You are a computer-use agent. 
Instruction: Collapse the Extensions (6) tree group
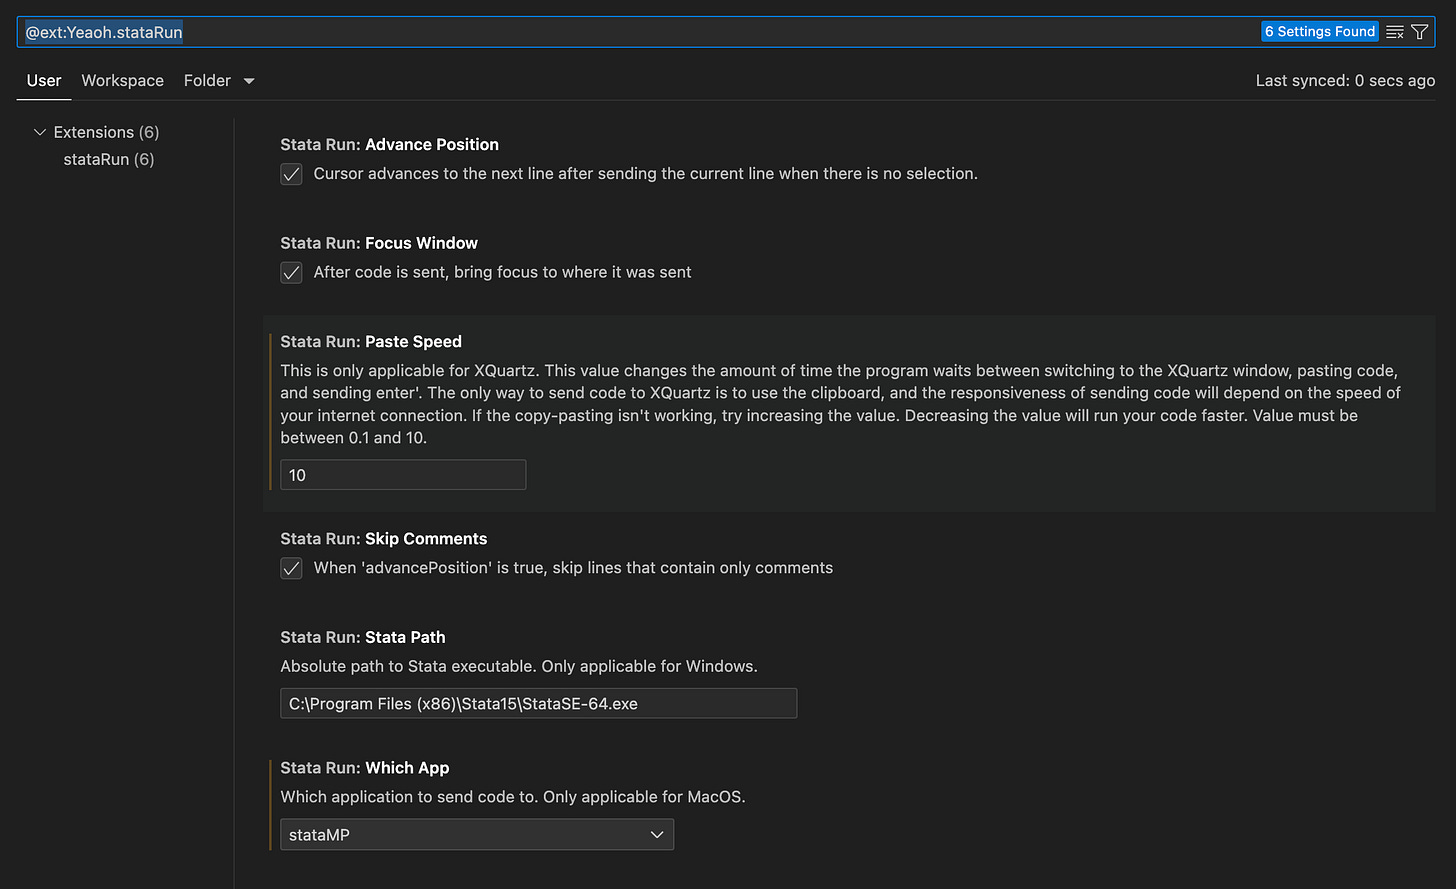click(39, 131)
